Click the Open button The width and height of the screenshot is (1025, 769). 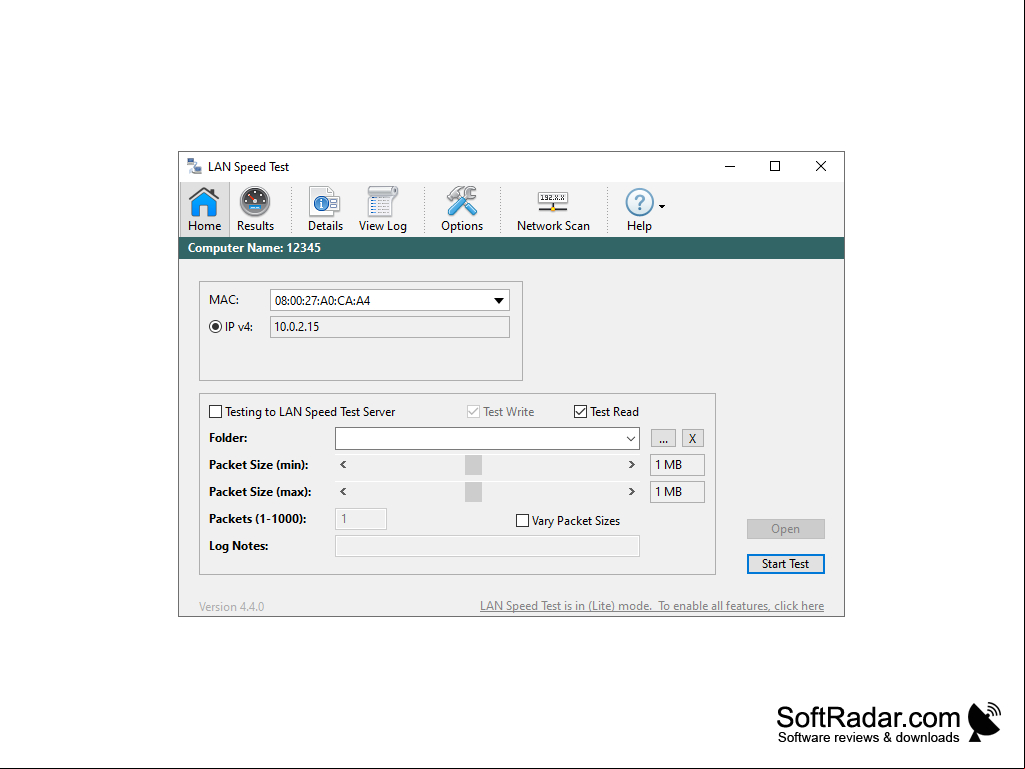click(x=786, y=529)
